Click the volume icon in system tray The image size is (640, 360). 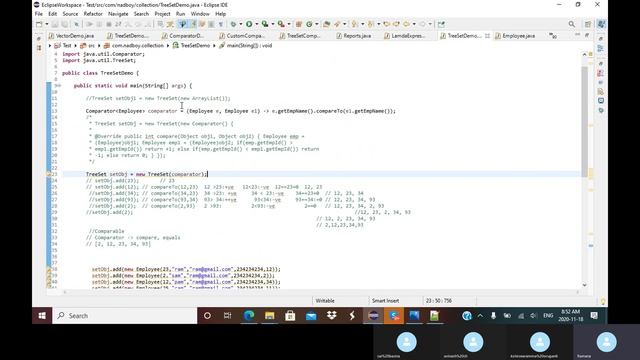(533, 316)
